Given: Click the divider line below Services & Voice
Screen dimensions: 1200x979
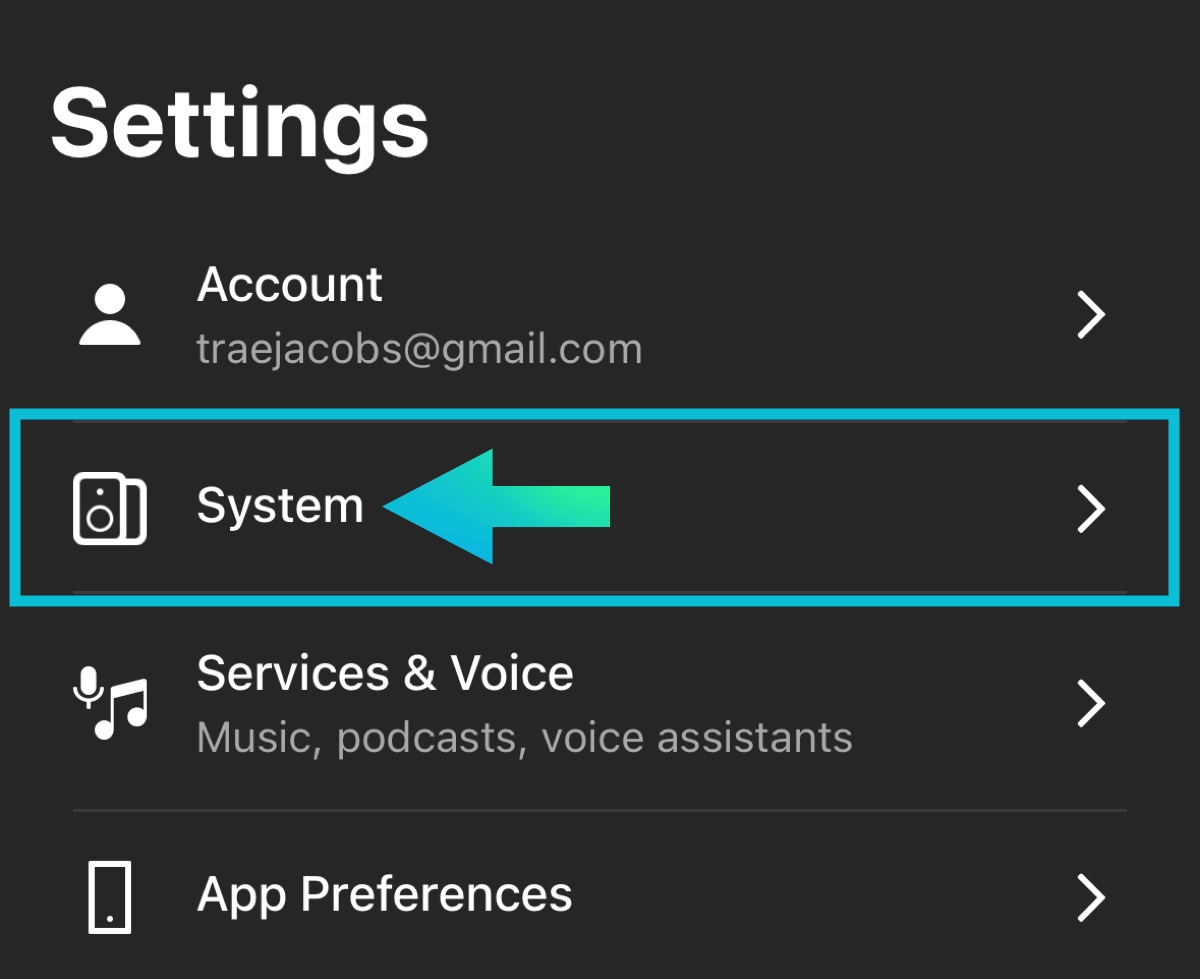Looking at the screenshot, I should point(600,810).
